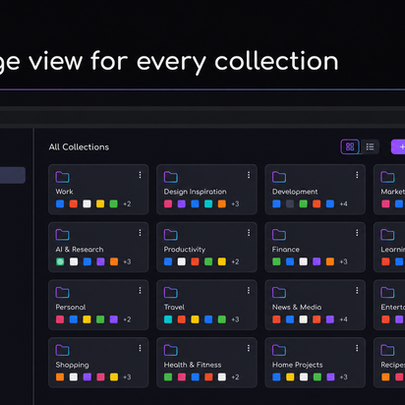Click yellow favicon in Home Projects card

coord(290,377)
